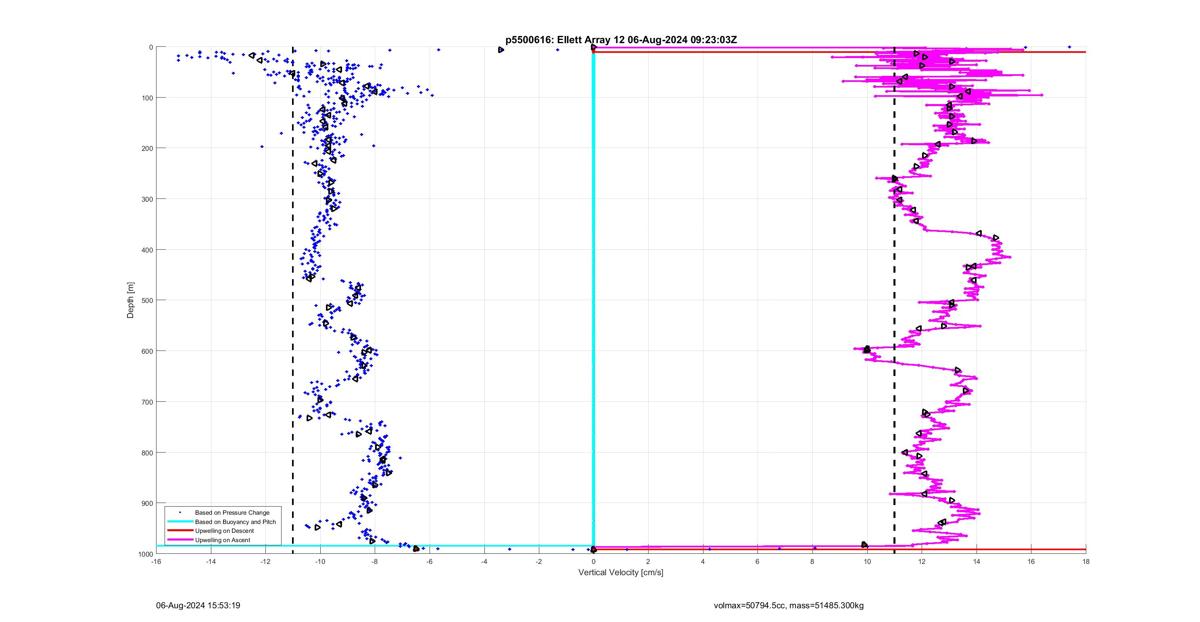Viewport: 1200px width, 622px height.
Task: Click the '-6' tick on the velocity axis
Action: (430, 562)
